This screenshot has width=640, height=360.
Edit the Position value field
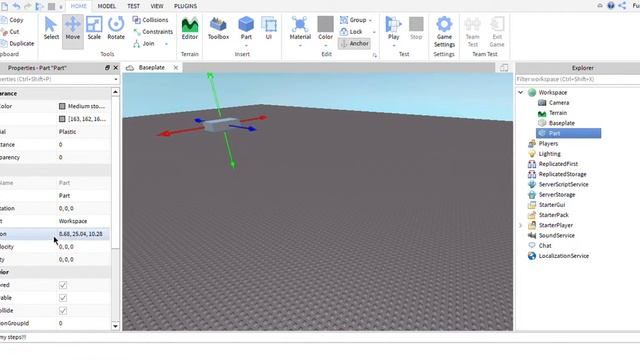[83, 234]
